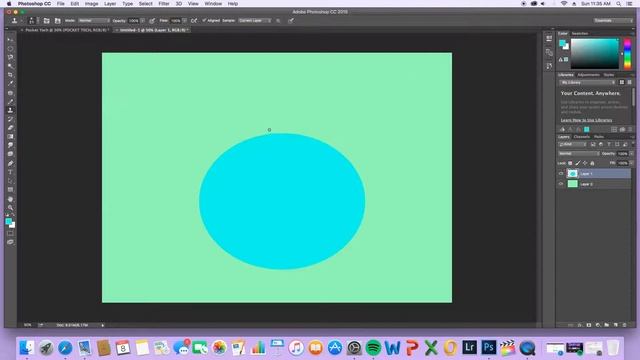This screenshot has height=360, width=640.
Task: Toggle the Aligned checkbox
Action: coord(204,20)
